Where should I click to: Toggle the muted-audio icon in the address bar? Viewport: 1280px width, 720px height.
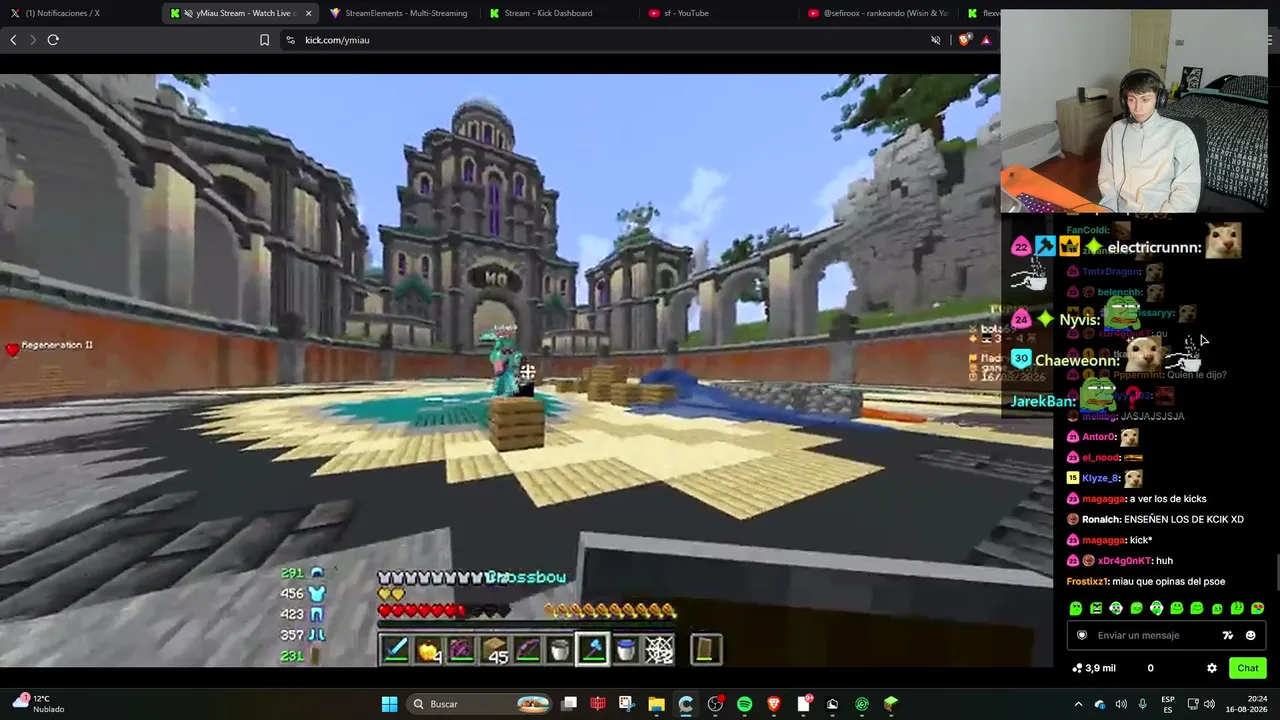(x=936, y=40)
